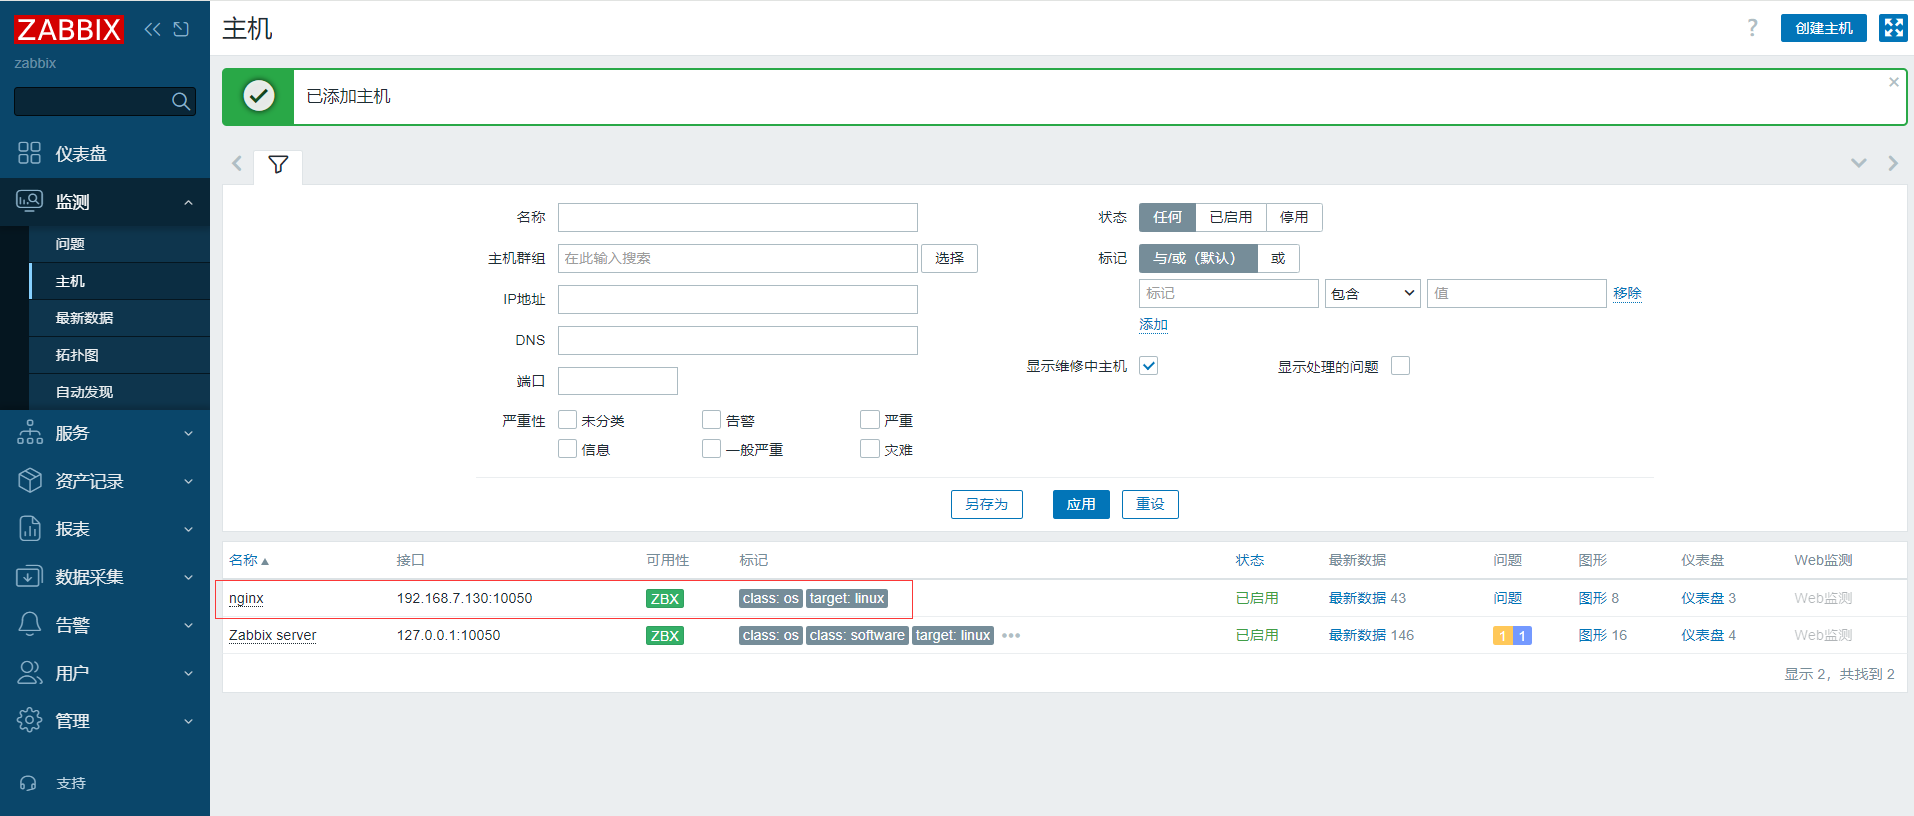Open the filter tabs dropdown chevron
Screen dimensions: 1914x816
(1858, 163)
